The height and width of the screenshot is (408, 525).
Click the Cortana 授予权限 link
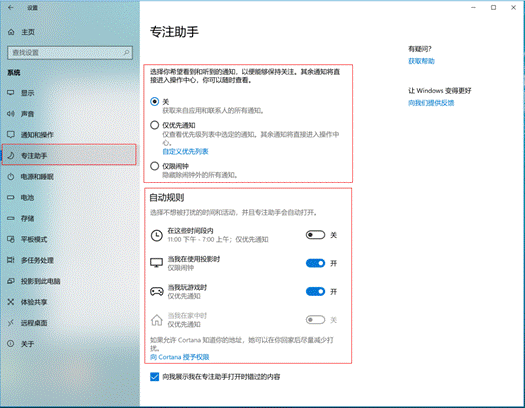pos(179,357)
